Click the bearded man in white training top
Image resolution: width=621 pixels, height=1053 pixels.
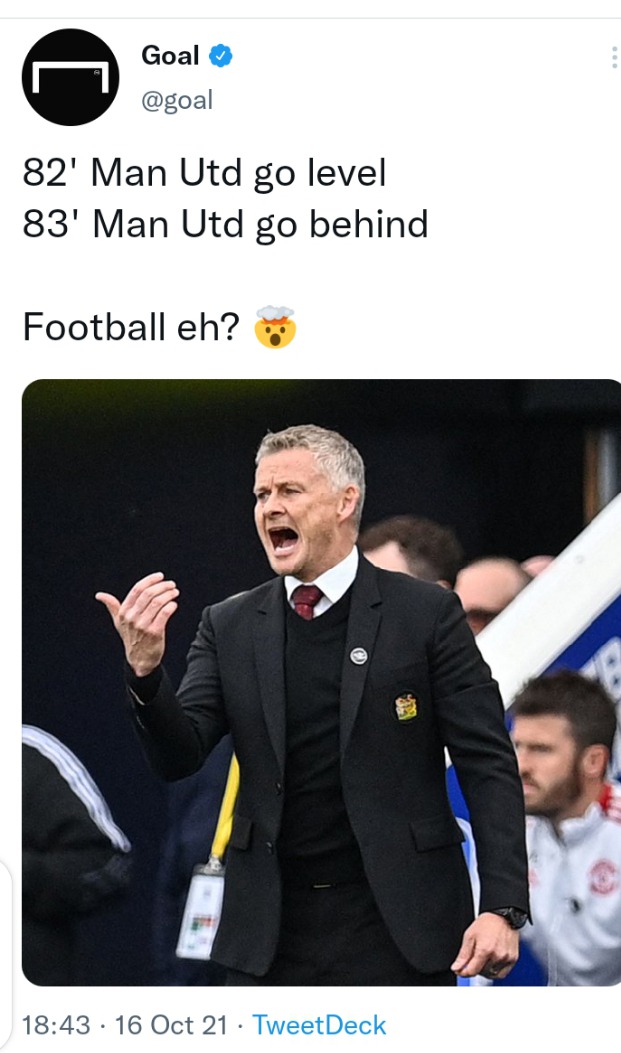pos(567,826)
